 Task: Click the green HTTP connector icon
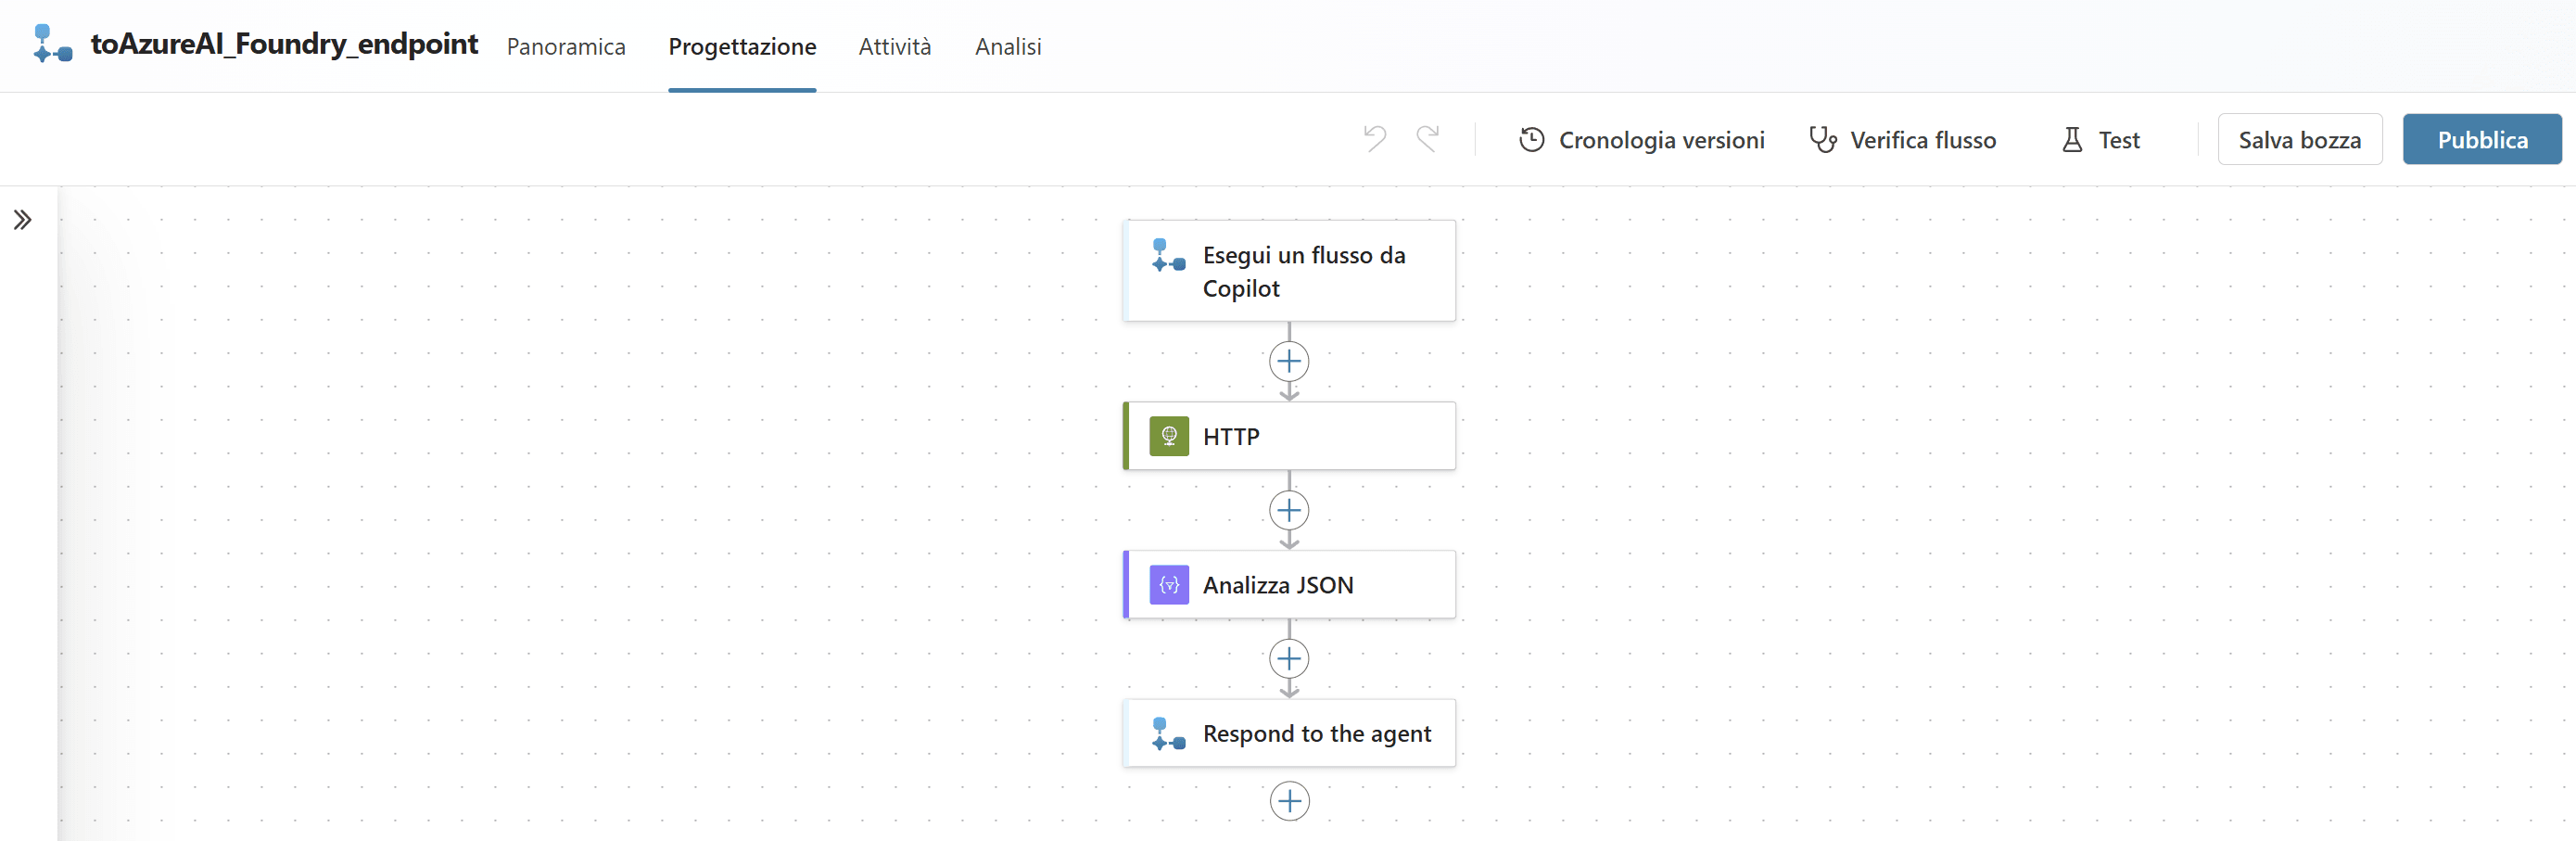[1169, 436]
